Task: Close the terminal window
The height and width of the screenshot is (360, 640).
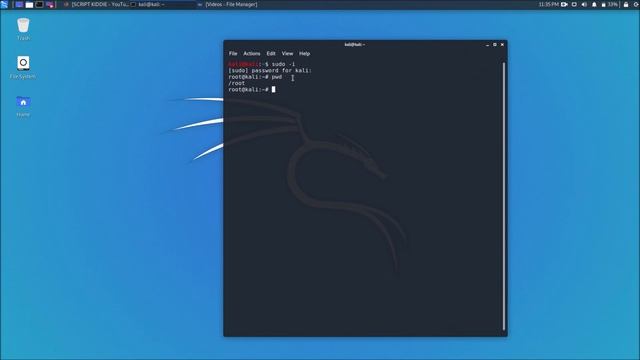Action: tap(502, 44)
